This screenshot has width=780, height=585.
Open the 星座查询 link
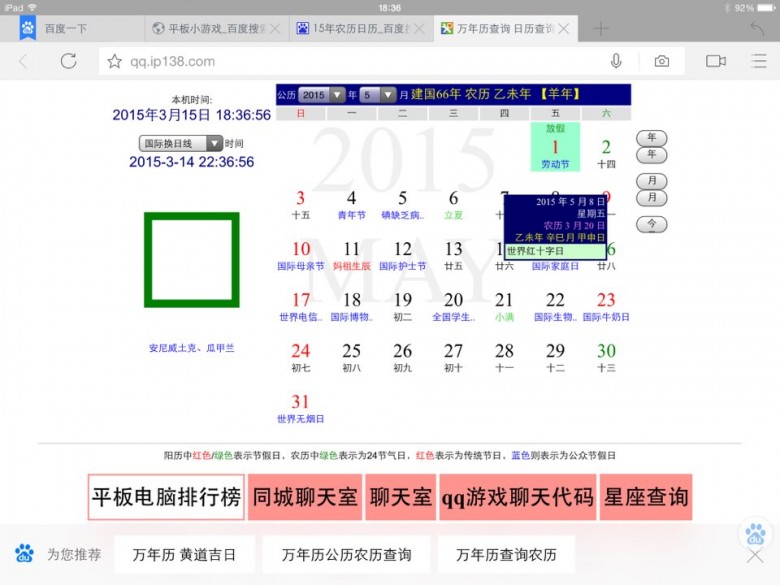(x=645, y=497)
